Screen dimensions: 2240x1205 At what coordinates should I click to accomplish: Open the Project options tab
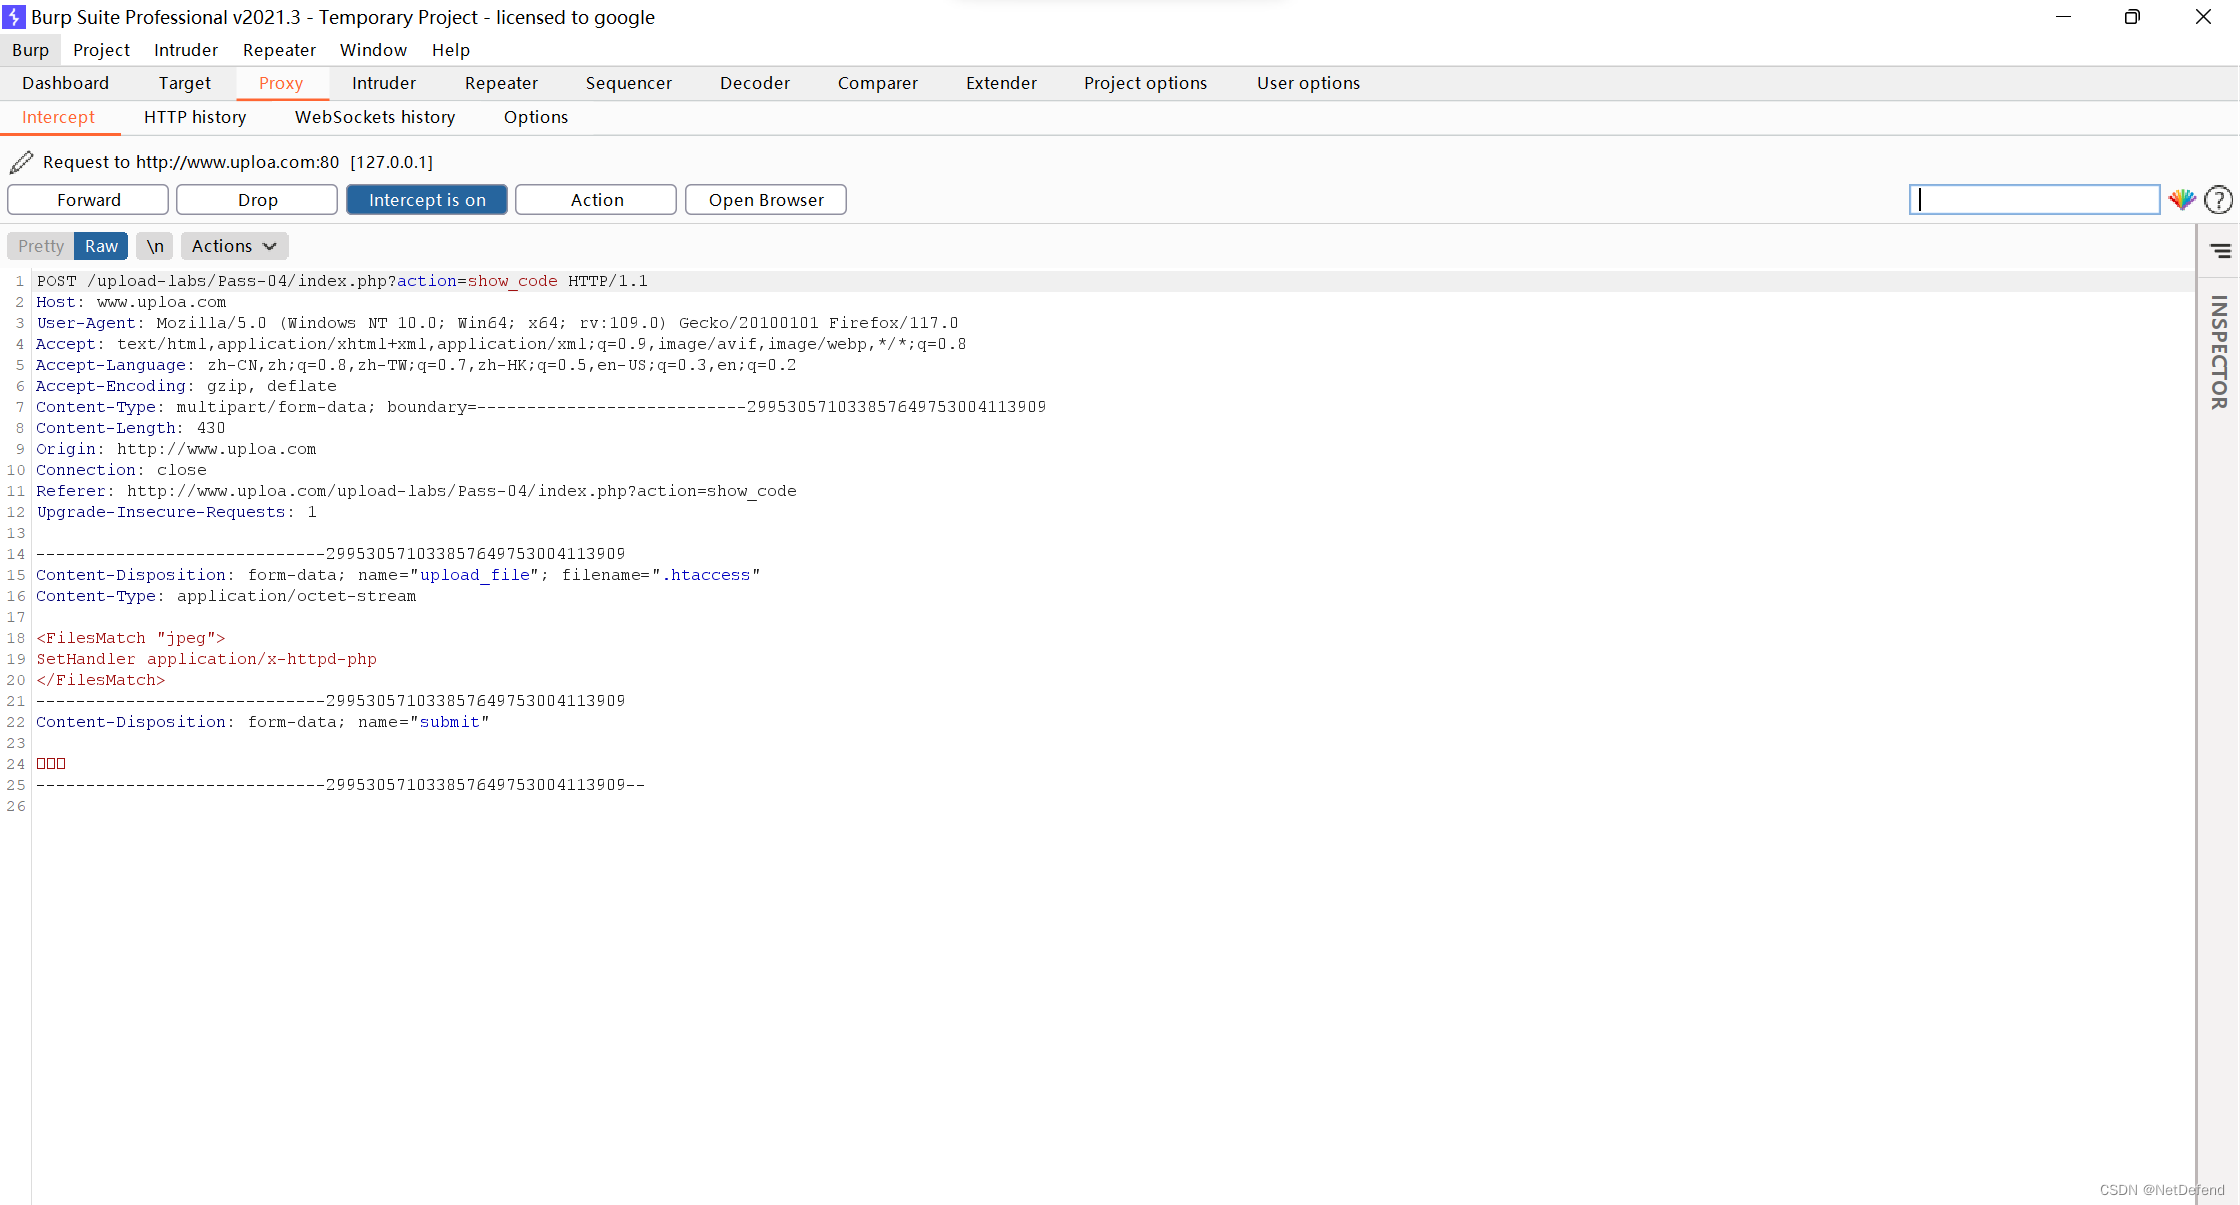(1145, 83)
